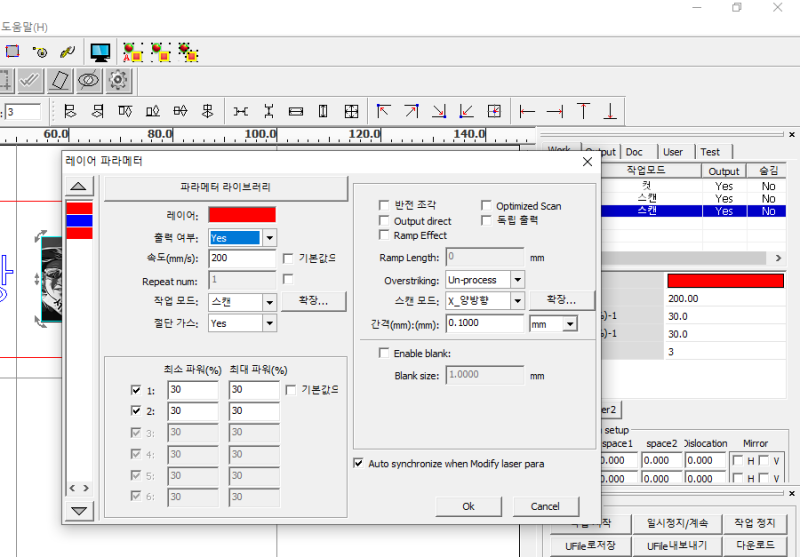Click the Ok button in dialog
Viewport: 800px width, 557px height.
point(467,506)
